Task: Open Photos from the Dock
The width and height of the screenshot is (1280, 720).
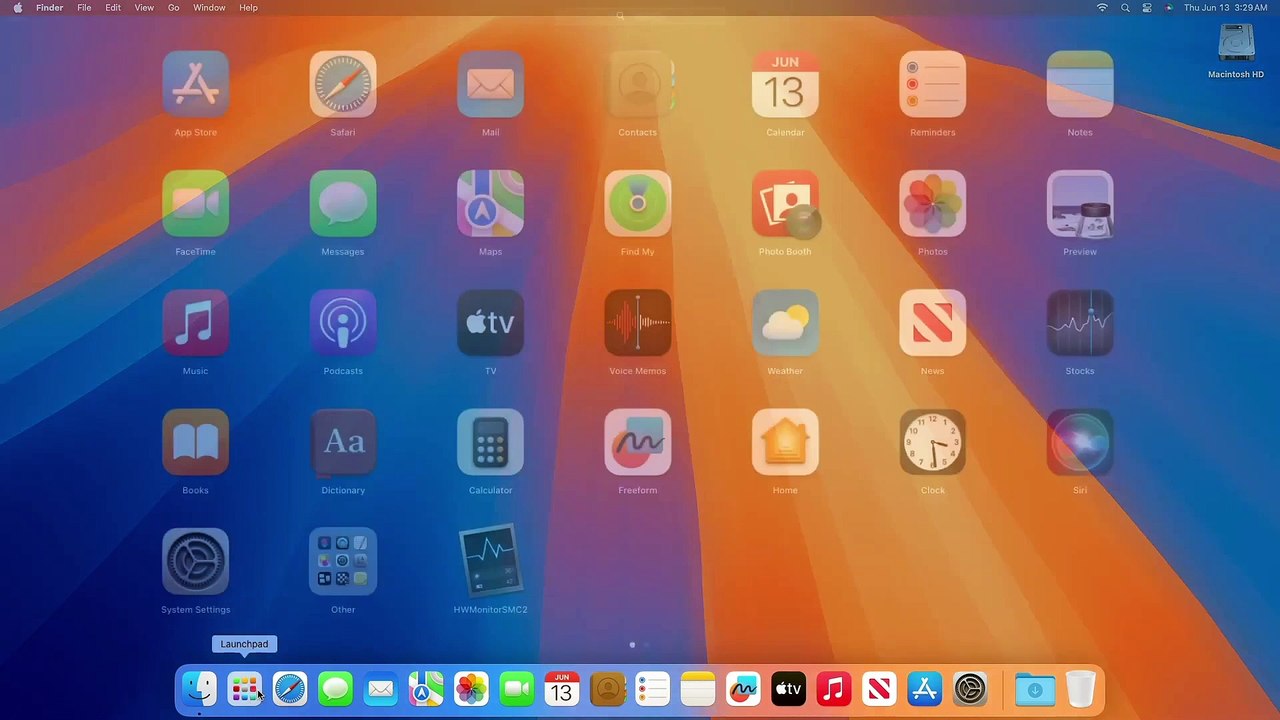Action: [471, 689]
